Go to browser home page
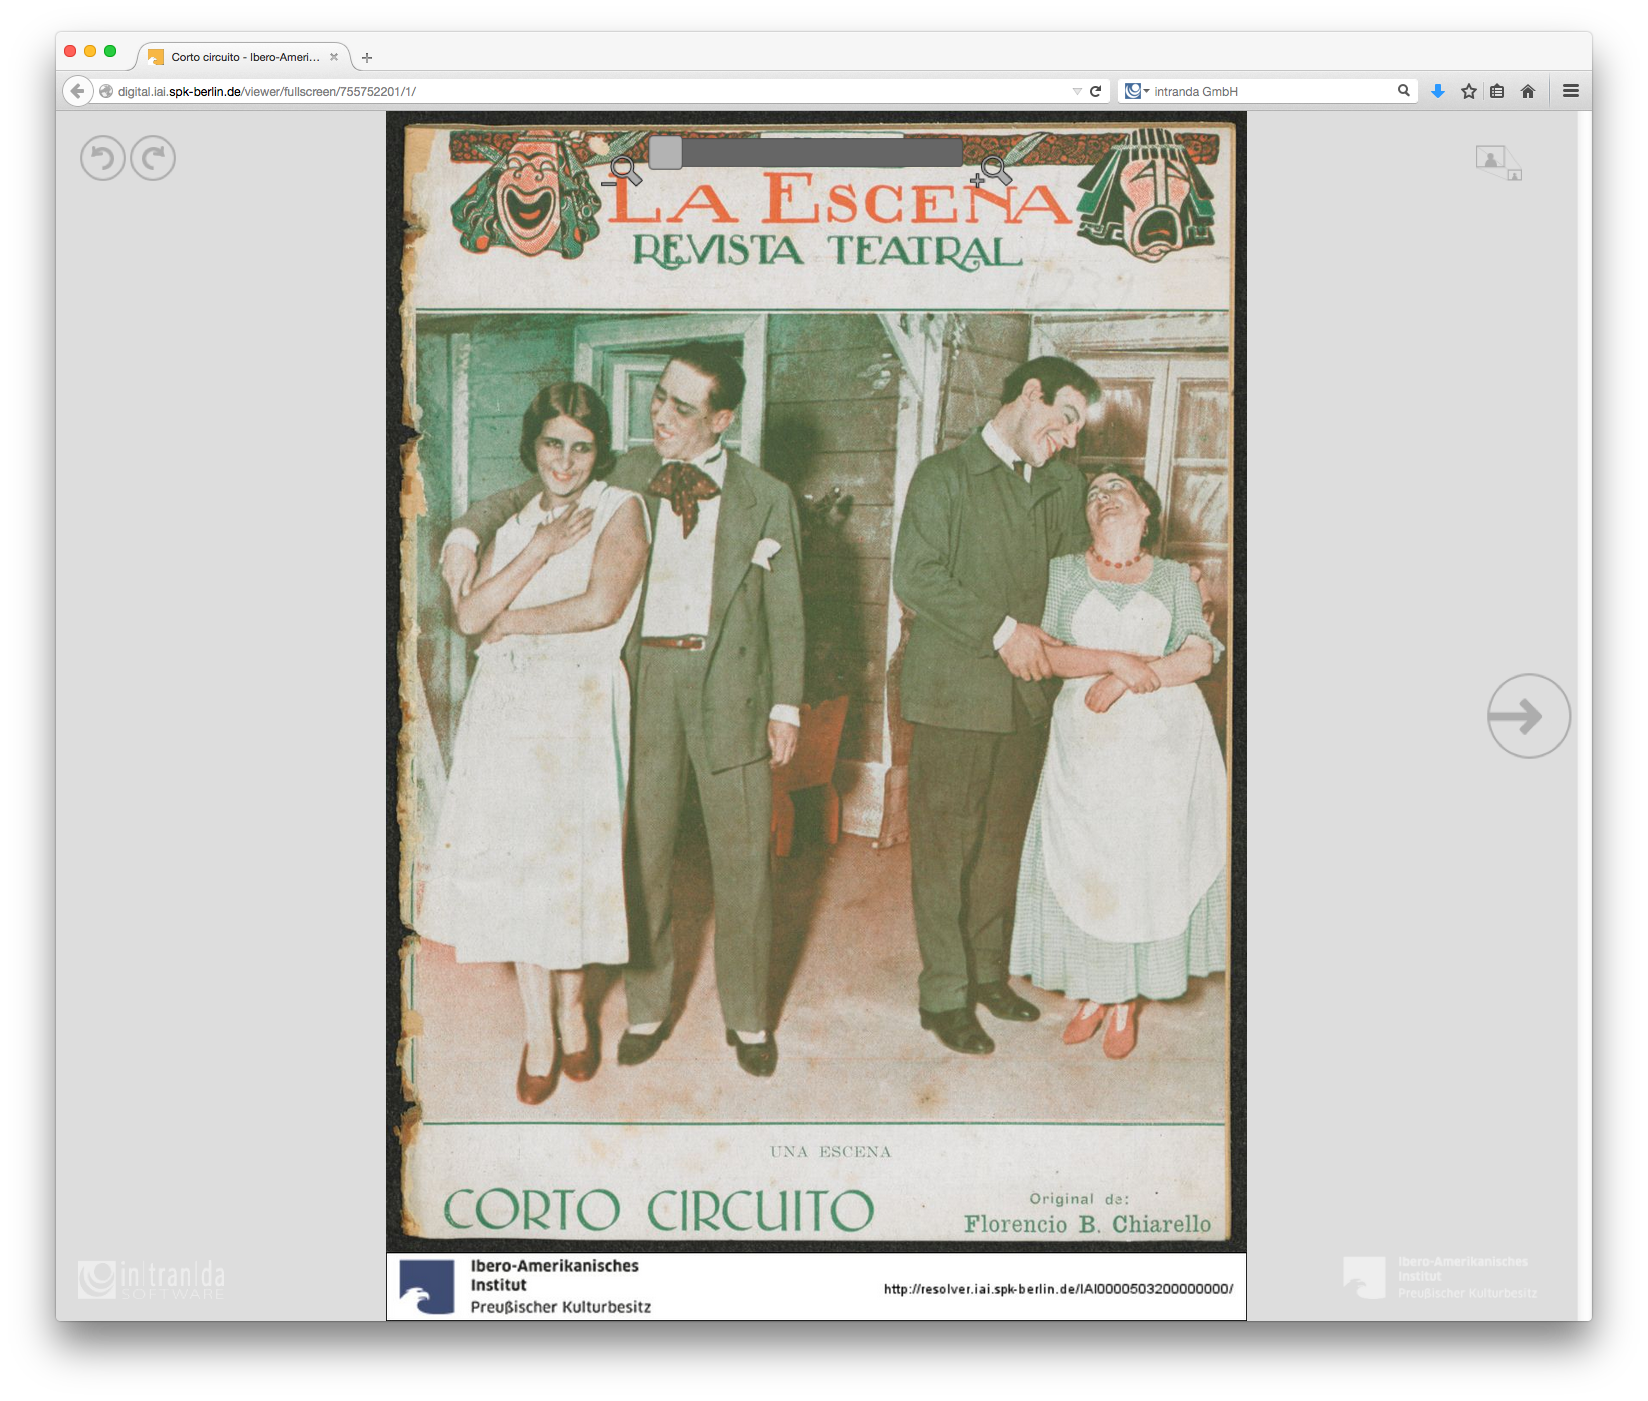Image resolution: width=1648 pixels, height=1401 pixels. [x=1527, y=91]
